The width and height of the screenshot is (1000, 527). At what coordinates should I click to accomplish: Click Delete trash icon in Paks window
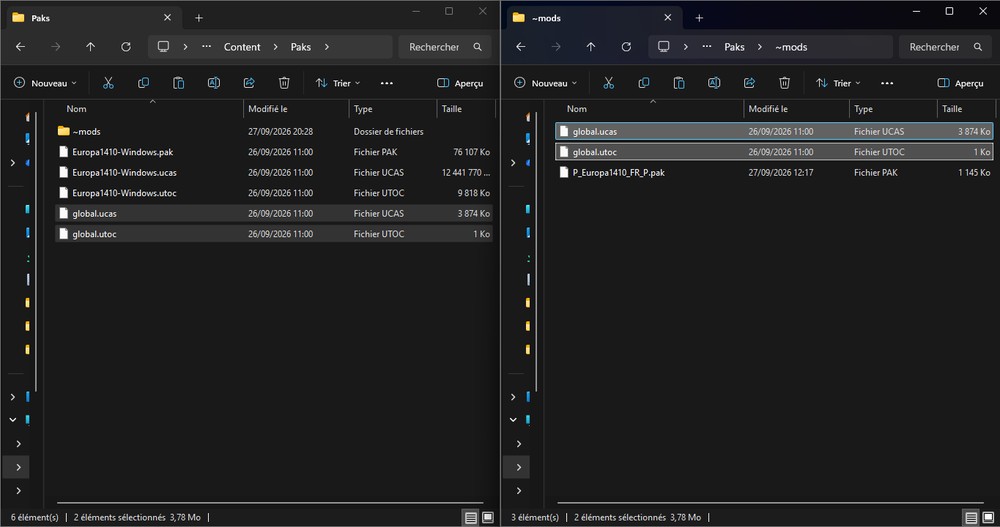(284, 83)
